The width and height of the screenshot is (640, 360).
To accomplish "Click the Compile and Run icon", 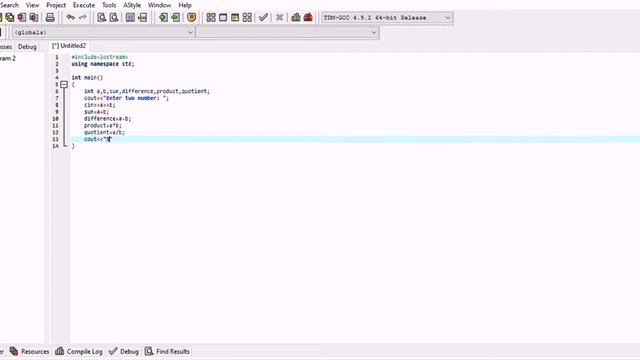I will click(x=235, y=18).
